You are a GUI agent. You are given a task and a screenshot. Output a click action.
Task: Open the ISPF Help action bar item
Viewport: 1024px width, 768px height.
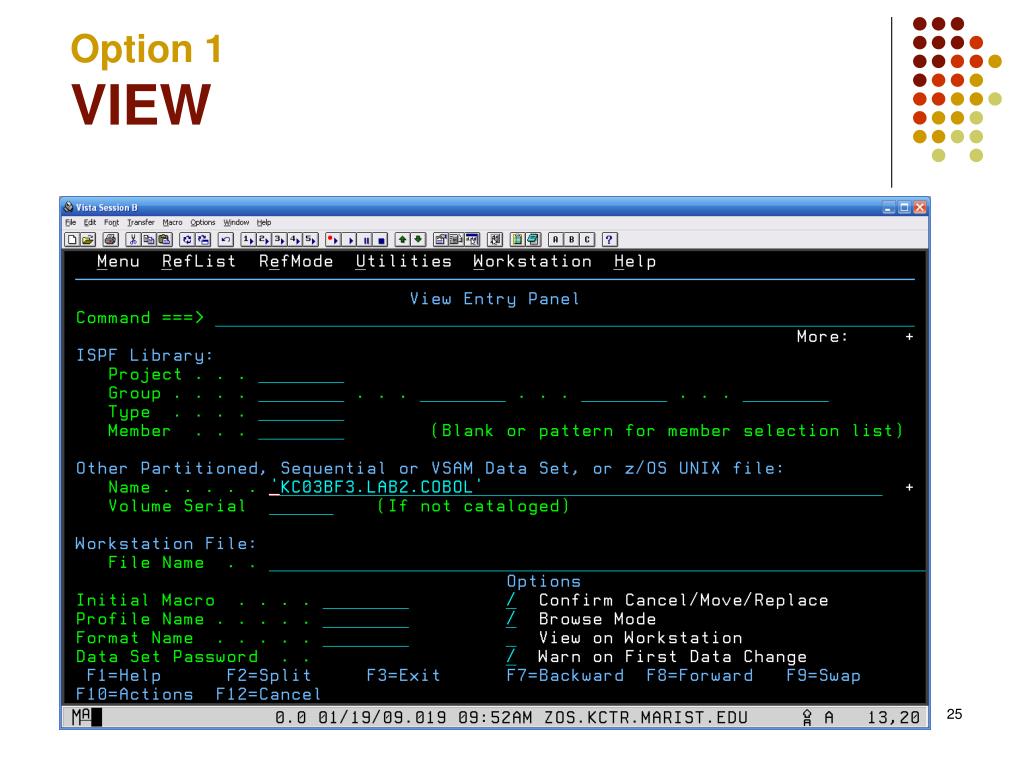tap(635, 261)
